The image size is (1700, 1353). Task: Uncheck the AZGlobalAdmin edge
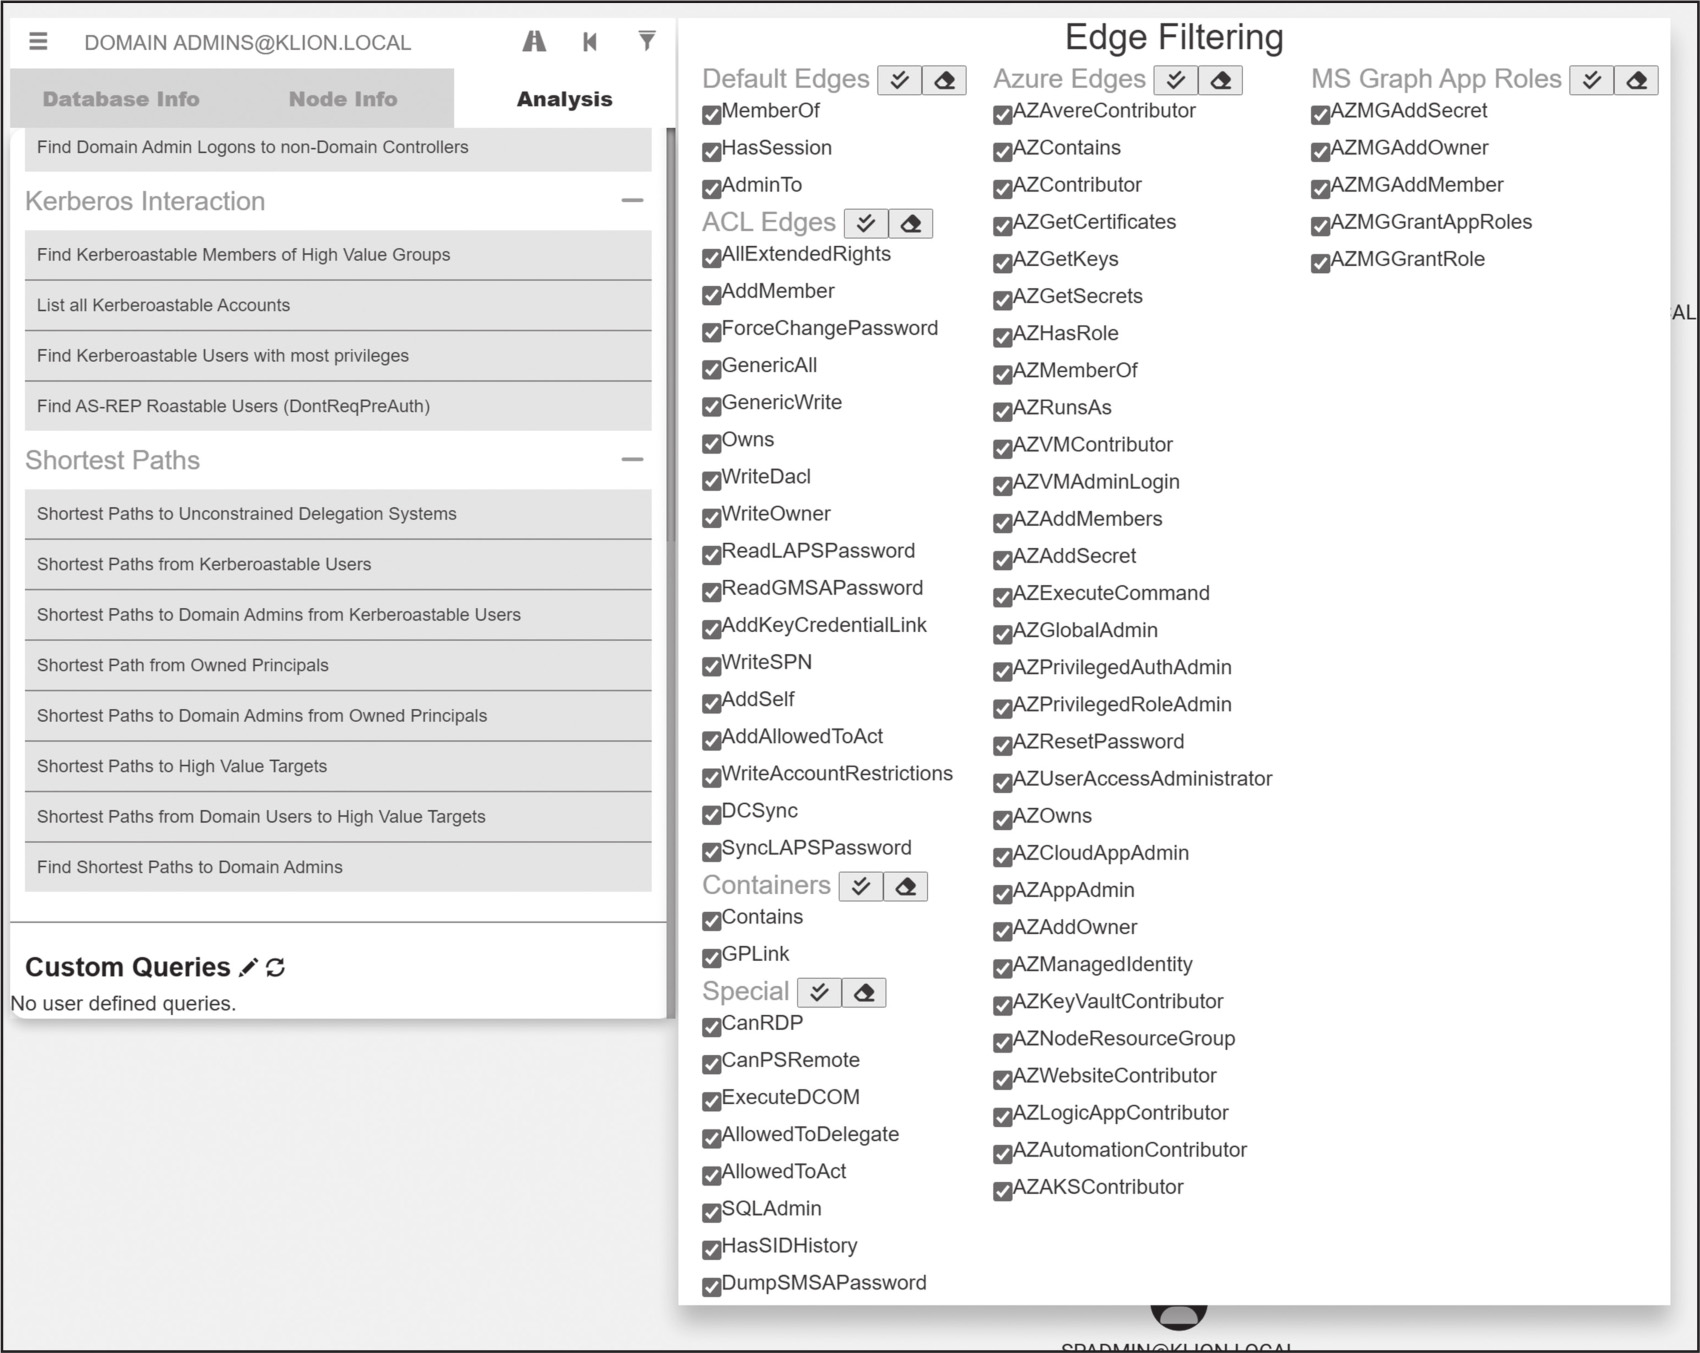point(1003,634)
